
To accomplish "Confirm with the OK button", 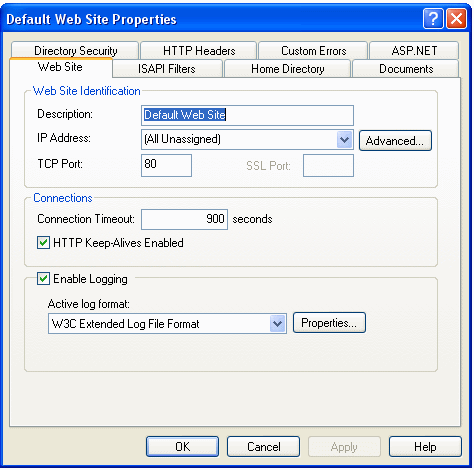I will pos(183,447).
